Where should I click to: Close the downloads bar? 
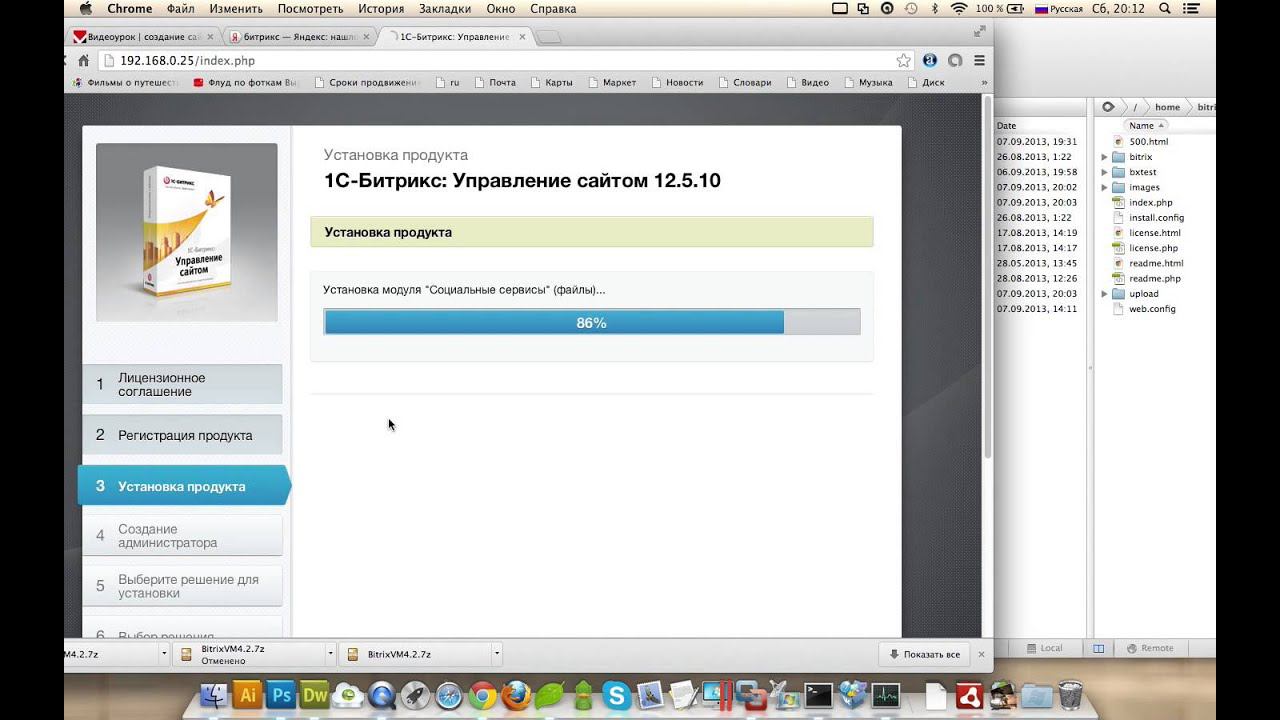tap(981, 654)
